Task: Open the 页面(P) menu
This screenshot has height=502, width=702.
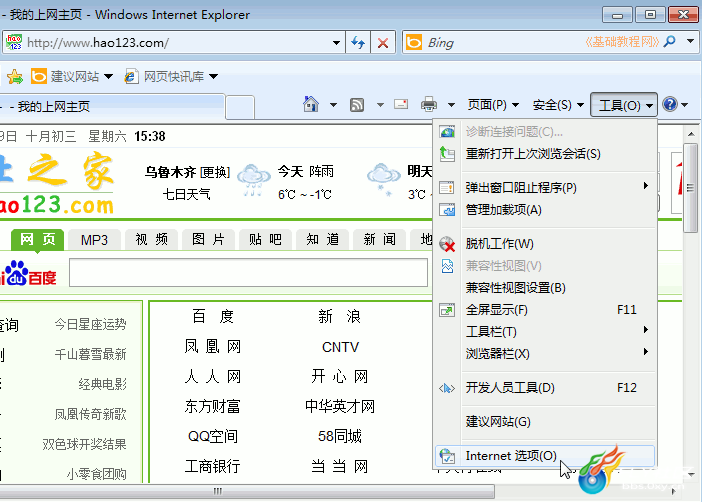Action: [493, 105]
